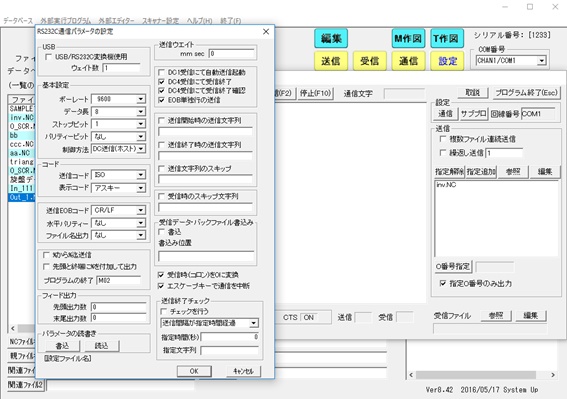567x399 pixels.
Task: Enable %から%迄送信 checkbox
Action: (x=46, y=255)
